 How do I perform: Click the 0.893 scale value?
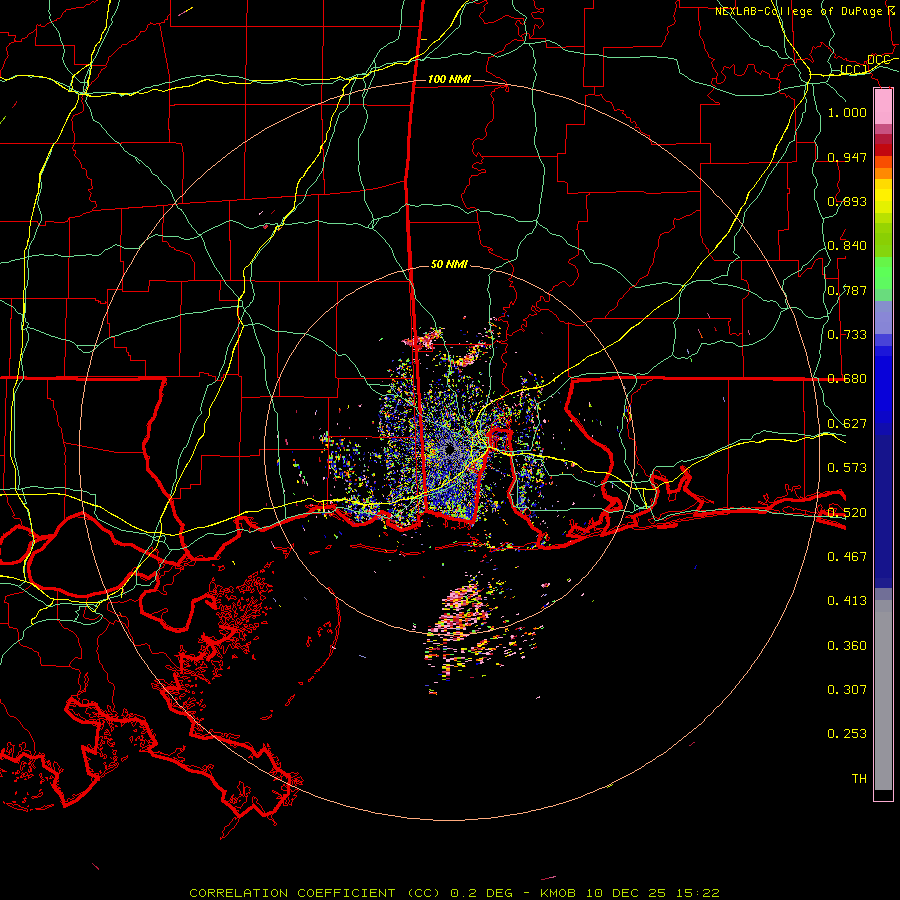click(x=847, y=201)
